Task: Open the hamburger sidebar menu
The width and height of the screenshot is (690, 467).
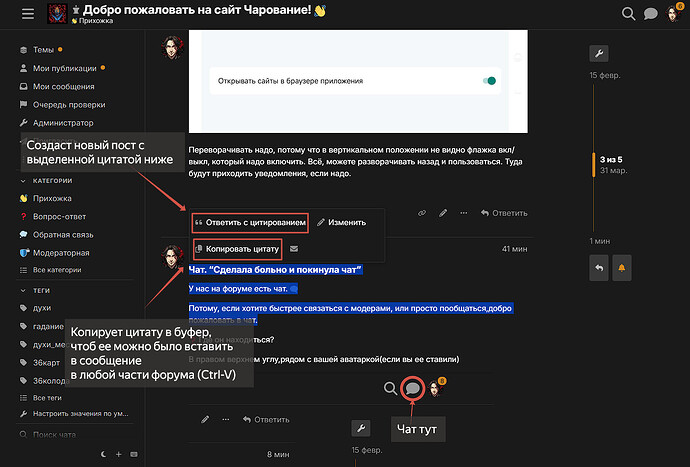Action: pos(28,14)
